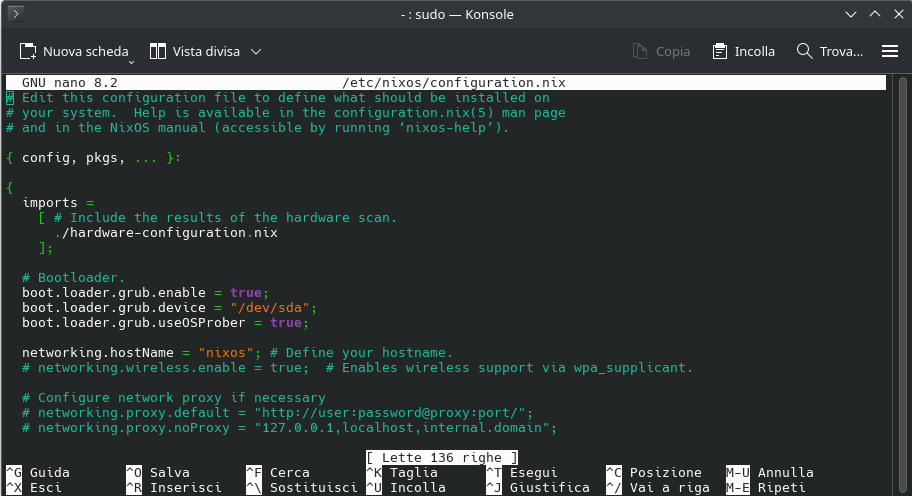Open the Nuova scheda dropdown arrow
The height and width of the screenshot is (496, 912).
tap(133, 53)
